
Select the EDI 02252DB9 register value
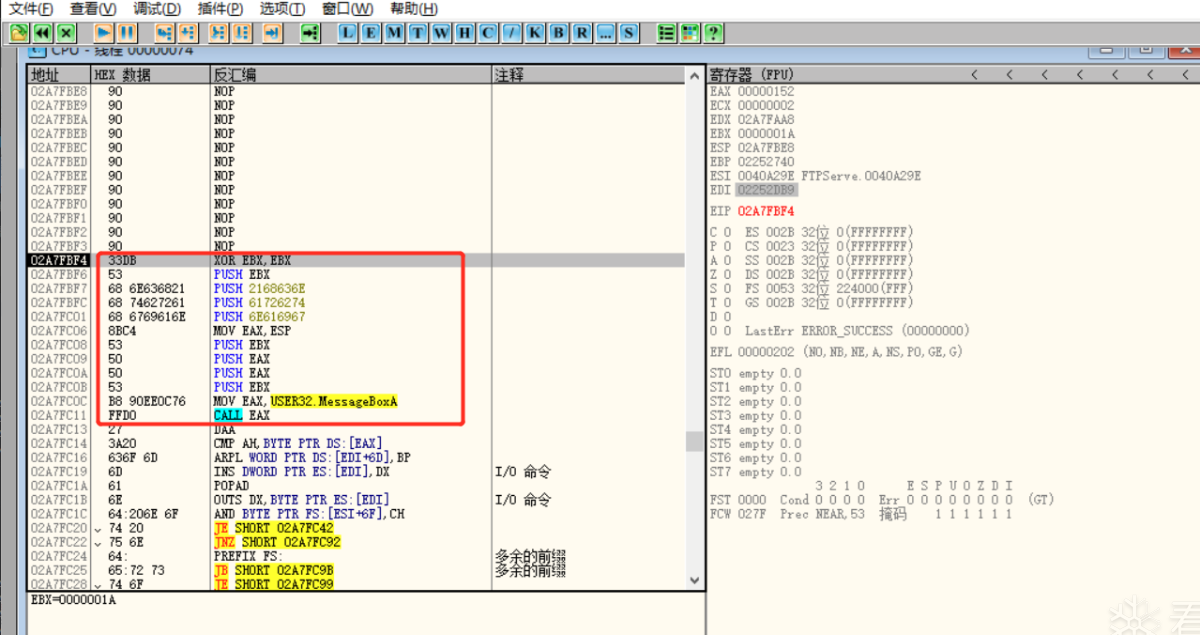tap(766, 189)
